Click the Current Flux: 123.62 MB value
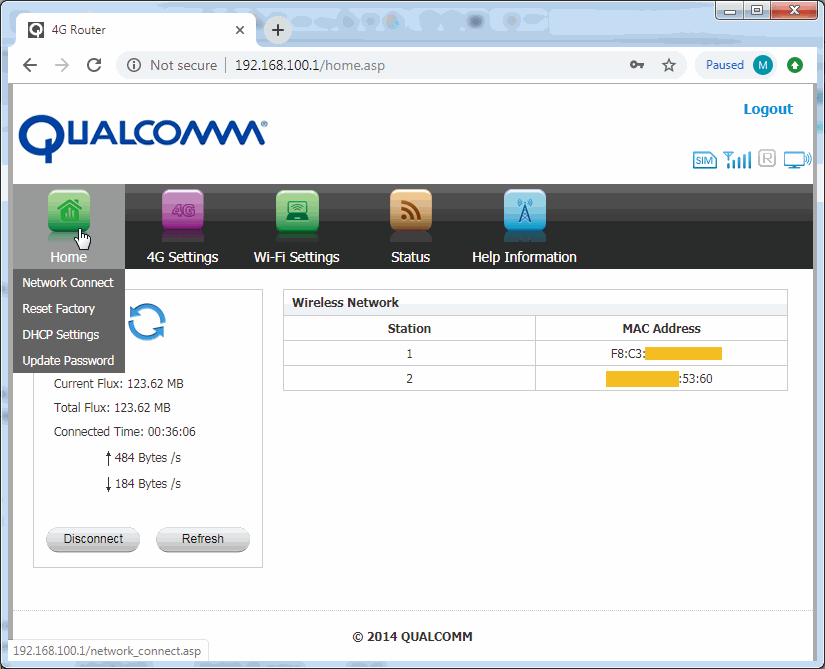 [118, 384]
